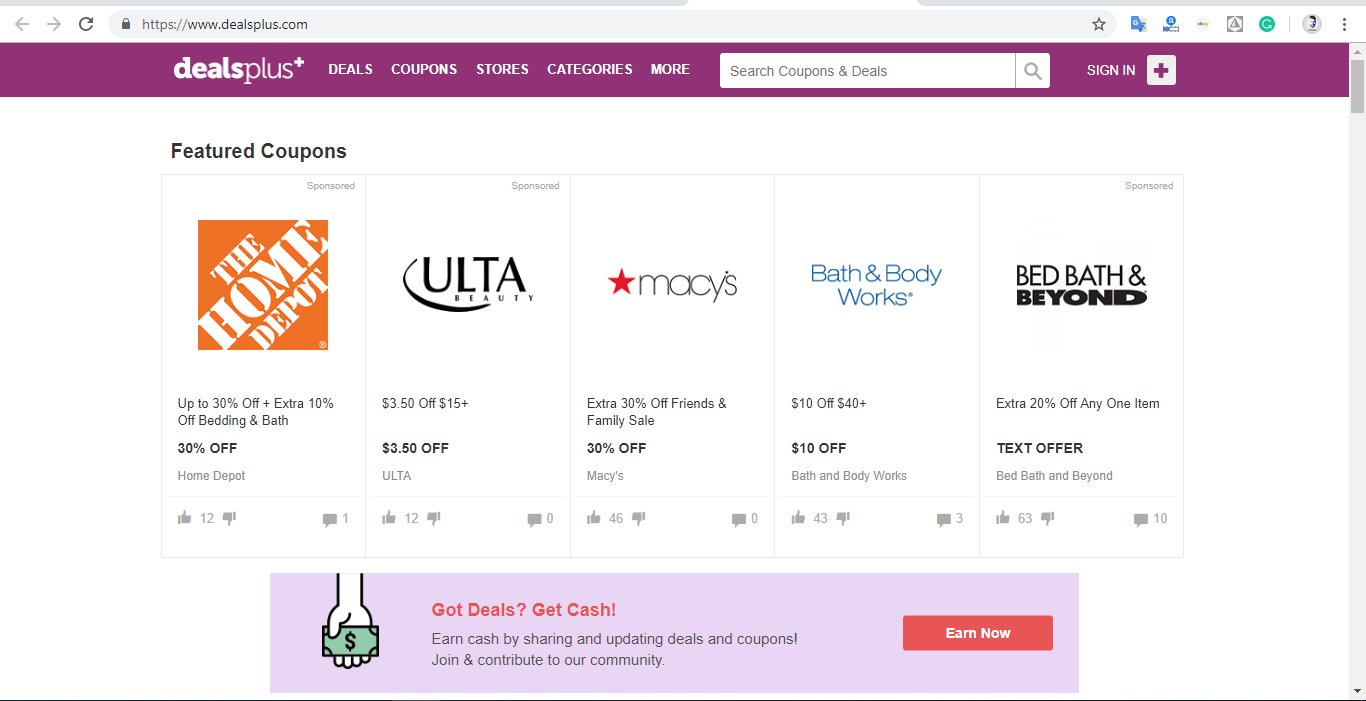Open the Bed Bath & Beyond logo thumbnail
The width and height of the screenshot is (1366, 701).
click(x=1081, y=285)
